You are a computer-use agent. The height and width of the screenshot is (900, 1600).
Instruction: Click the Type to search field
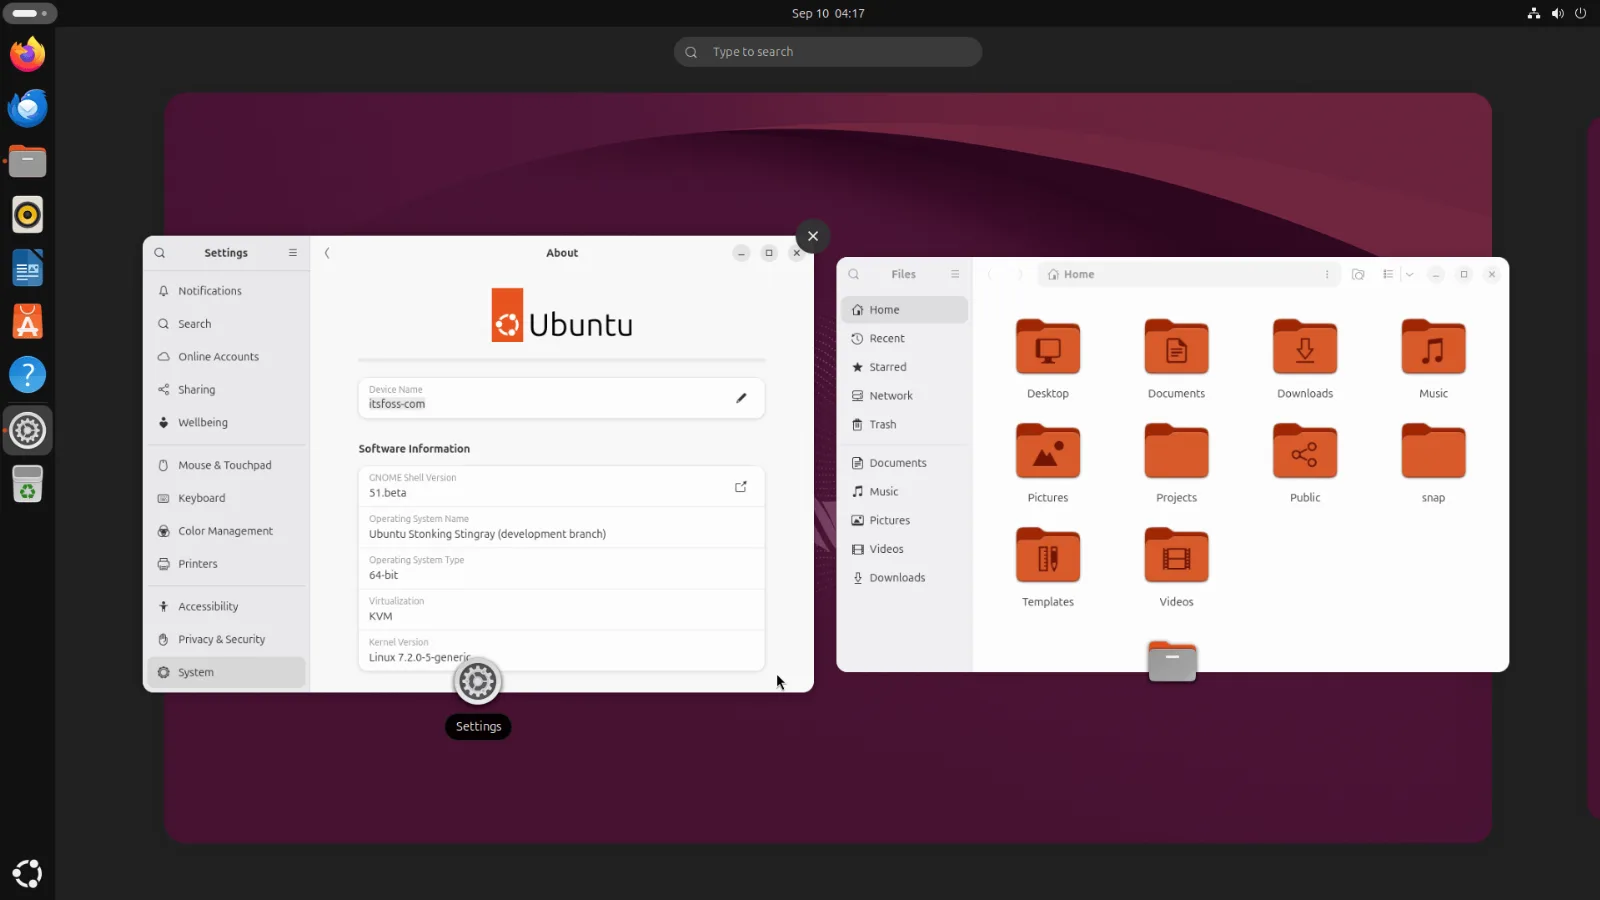(x=828, y=52)
